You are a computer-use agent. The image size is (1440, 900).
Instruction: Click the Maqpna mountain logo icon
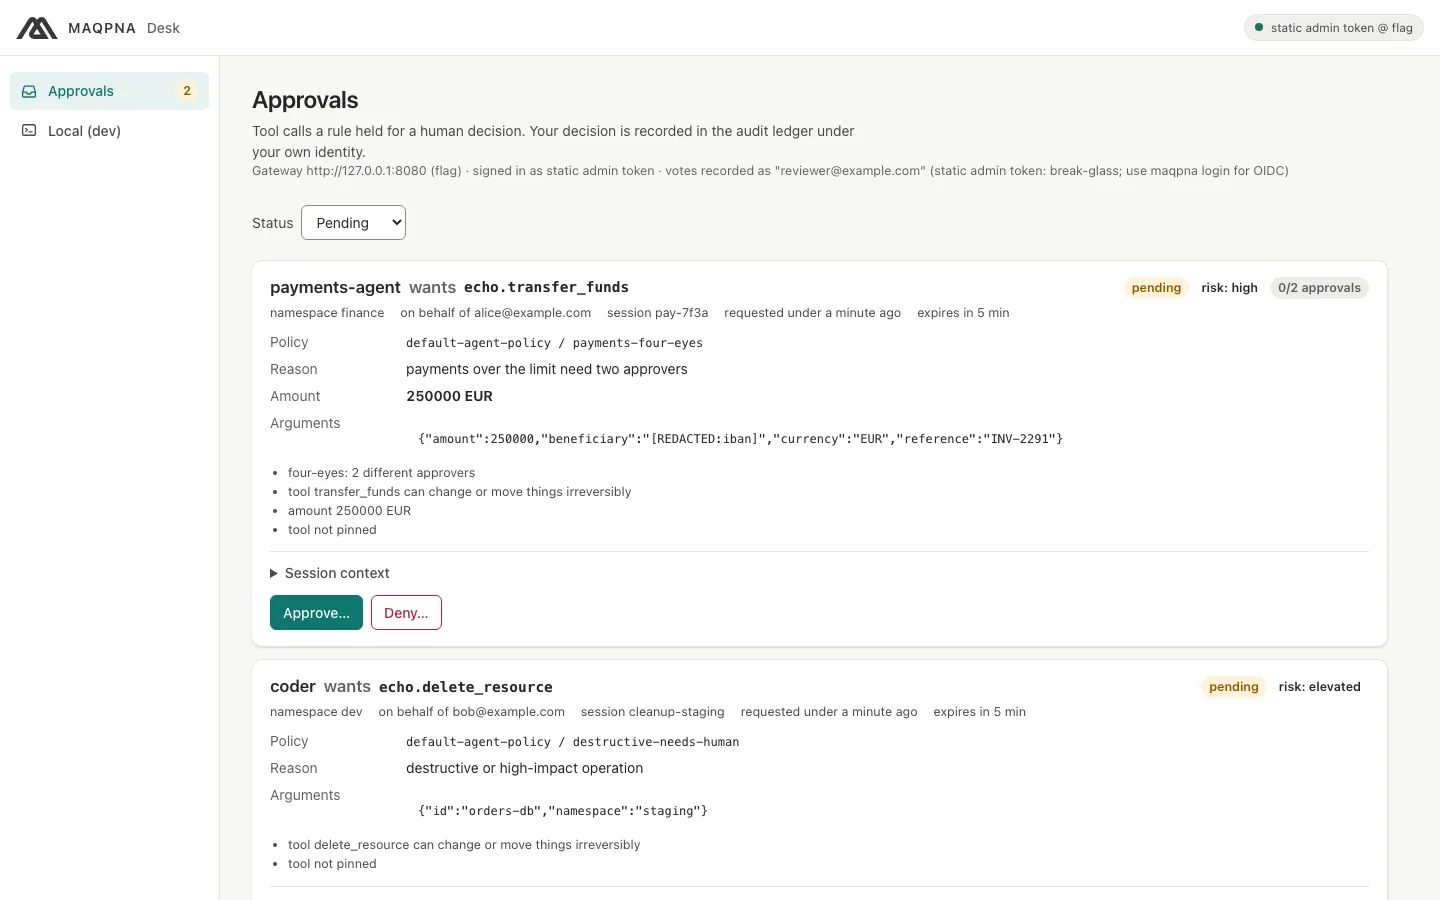(x=37, y=28)
